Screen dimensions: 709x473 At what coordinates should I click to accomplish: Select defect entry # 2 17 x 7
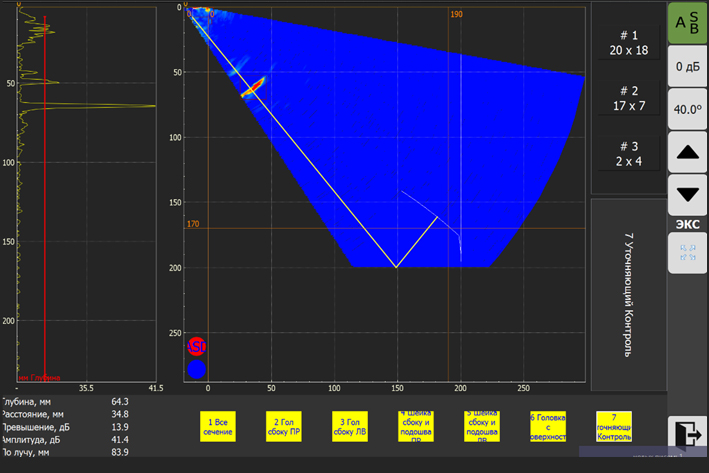pos(629,98)
